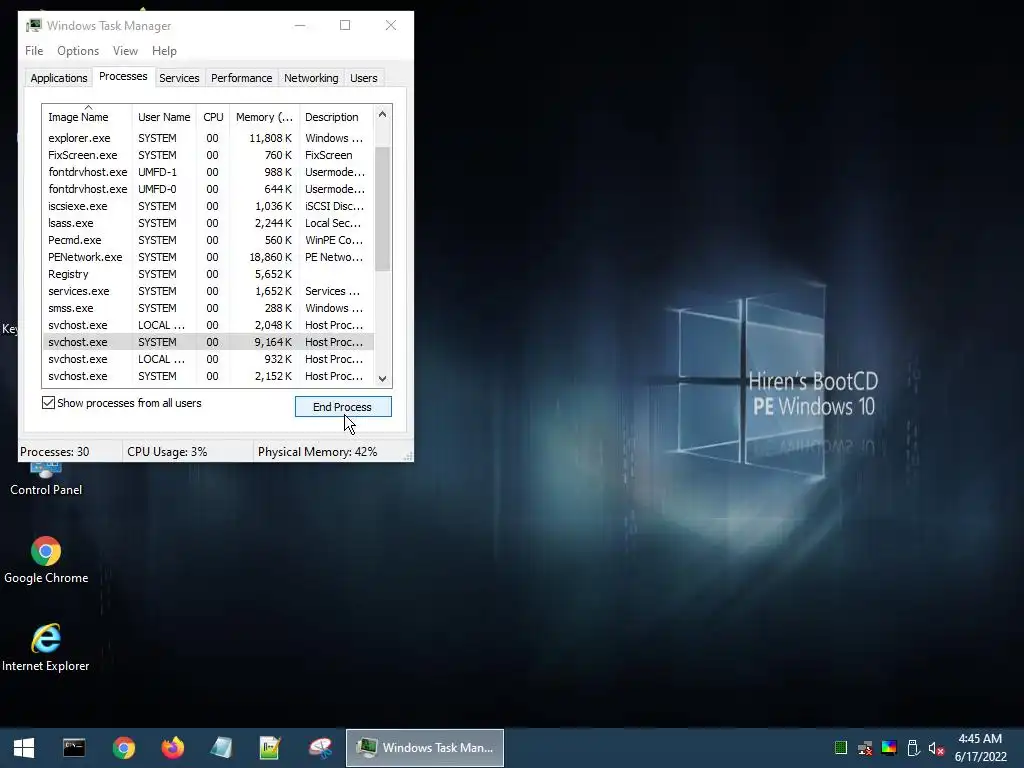Open the View menu
The width and height of the screenshot is (1024, 768).
point(125,51)
